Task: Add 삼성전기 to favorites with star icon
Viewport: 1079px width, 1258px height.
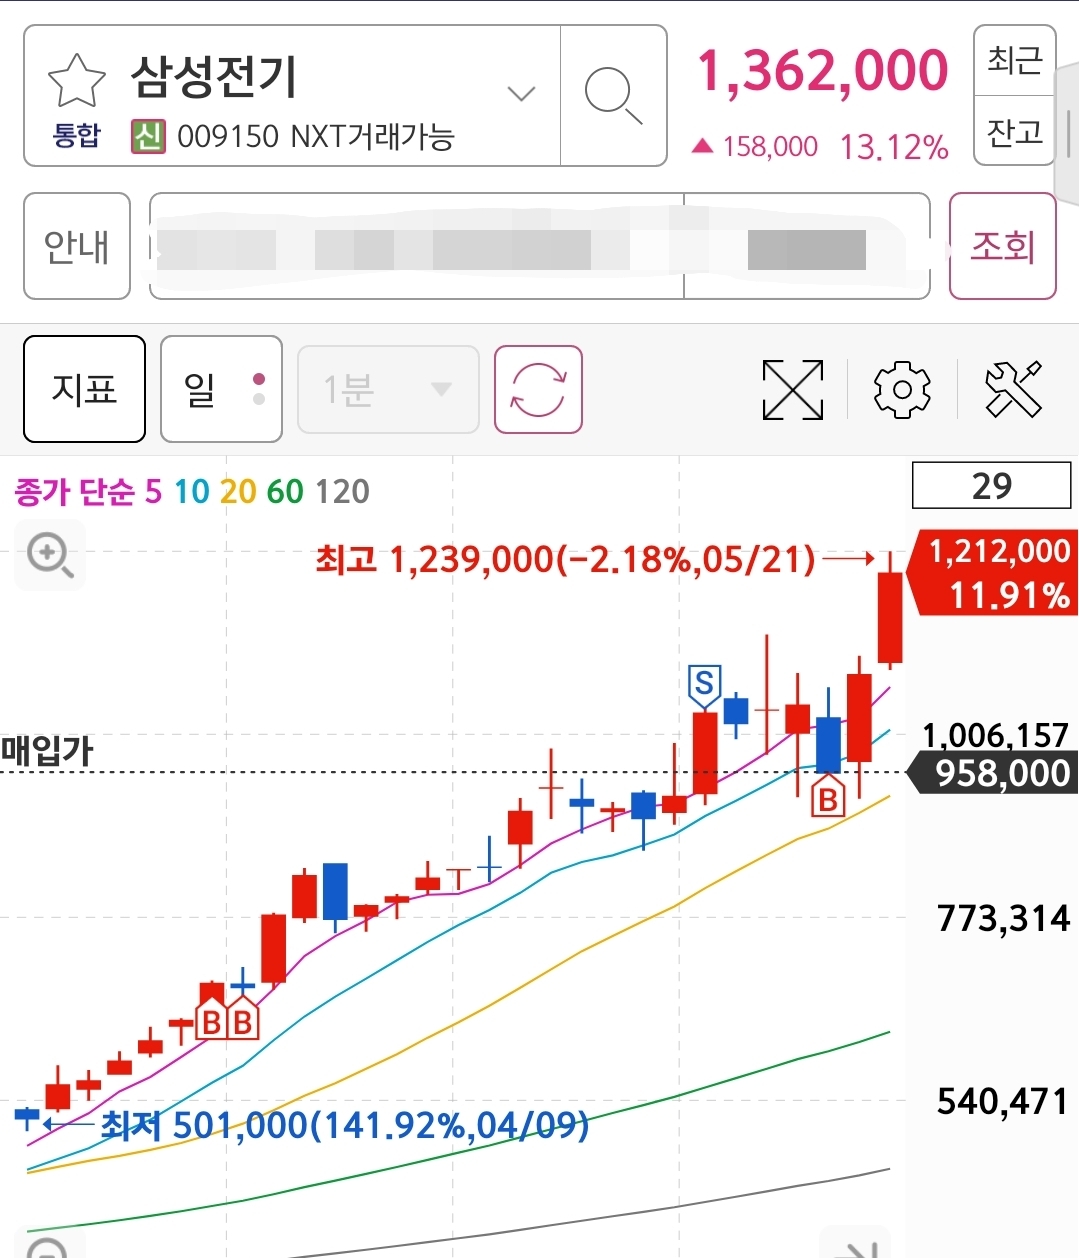Action: point(77,81)
